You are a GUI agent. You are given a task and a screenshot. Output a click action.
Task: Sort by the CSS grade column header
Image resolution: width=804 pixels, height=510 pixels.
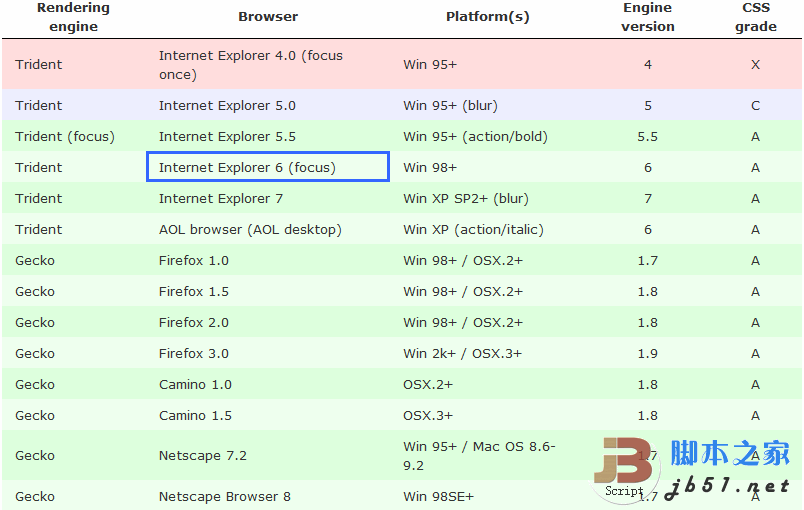[x=756, y=17]
